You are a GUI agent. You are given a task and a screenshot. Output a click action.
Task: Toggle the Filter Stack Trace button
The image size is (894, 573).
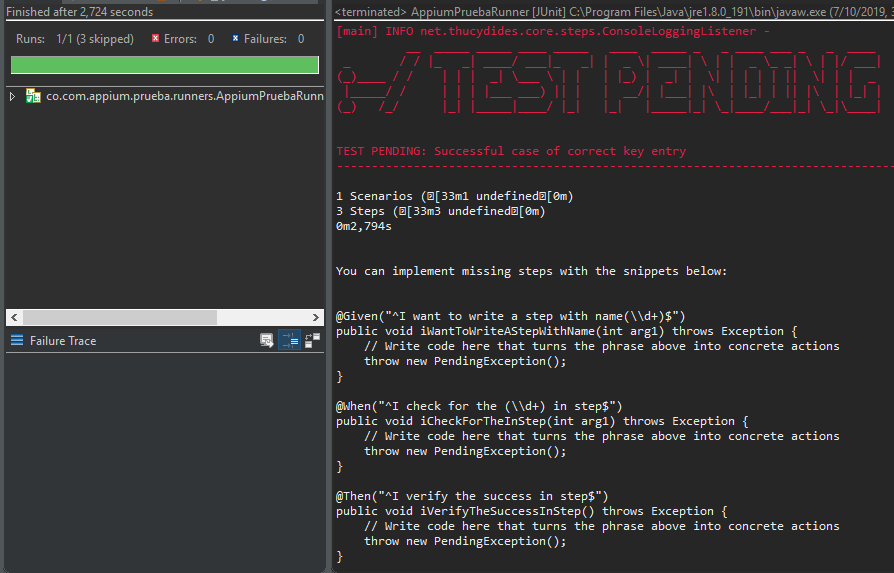pos(290,341)
